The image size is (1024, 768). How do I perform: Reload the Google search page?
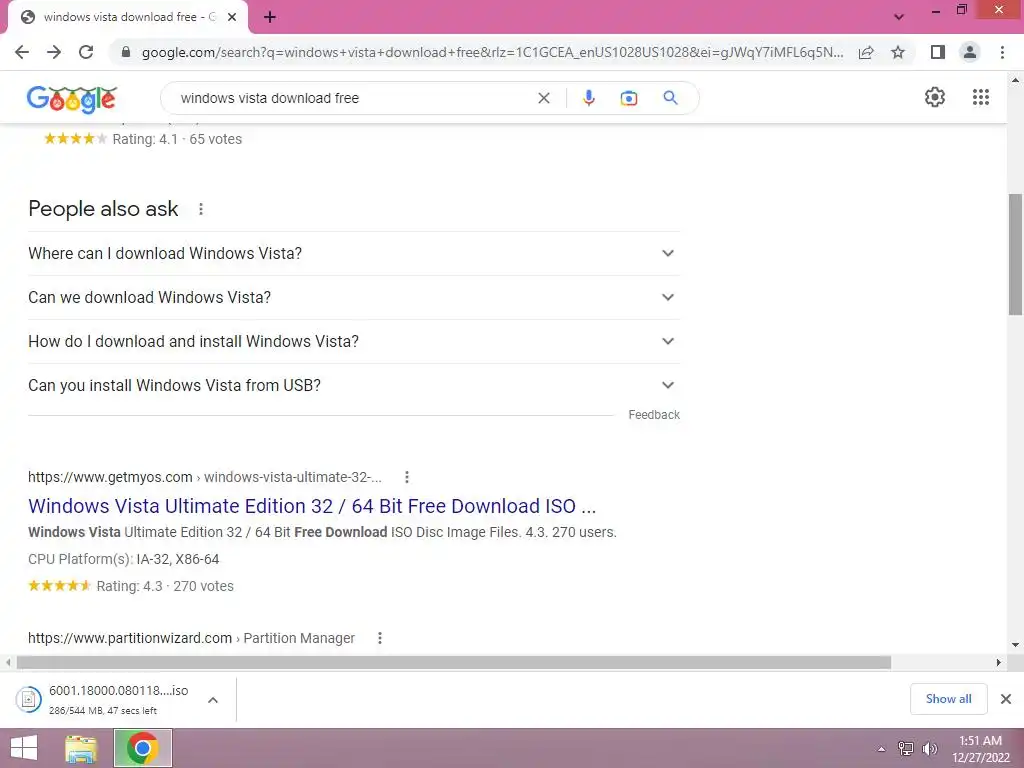pos(86,52)
